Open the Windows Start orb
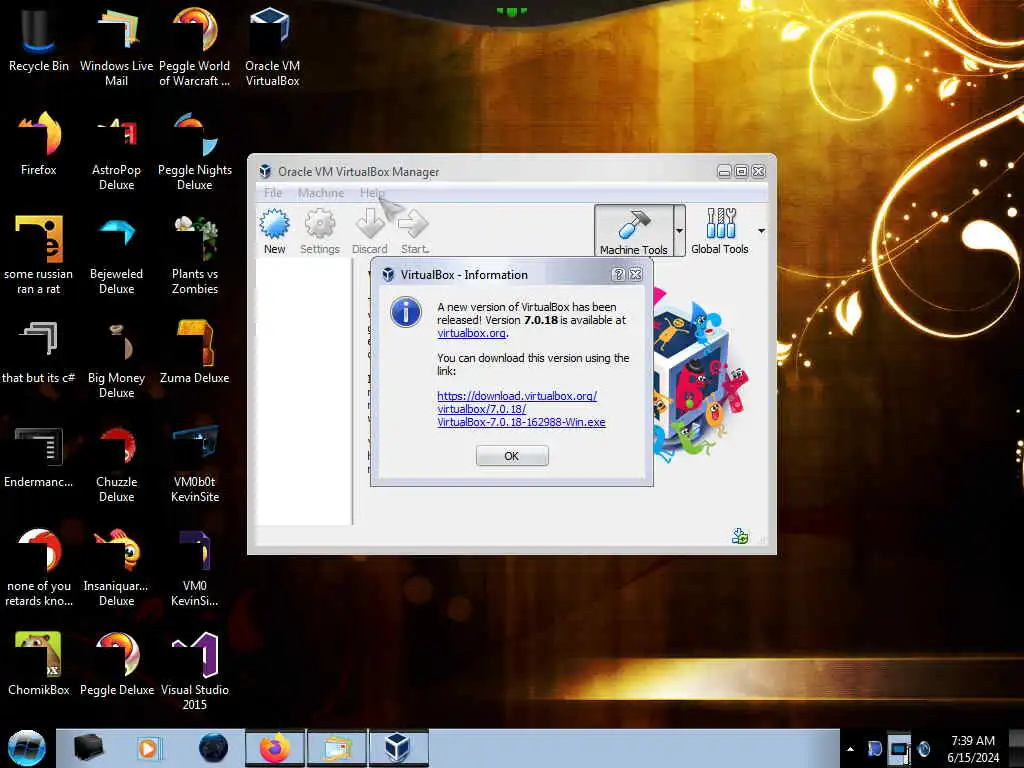Viewport: 1024px width, 768px height. [27, 748]
